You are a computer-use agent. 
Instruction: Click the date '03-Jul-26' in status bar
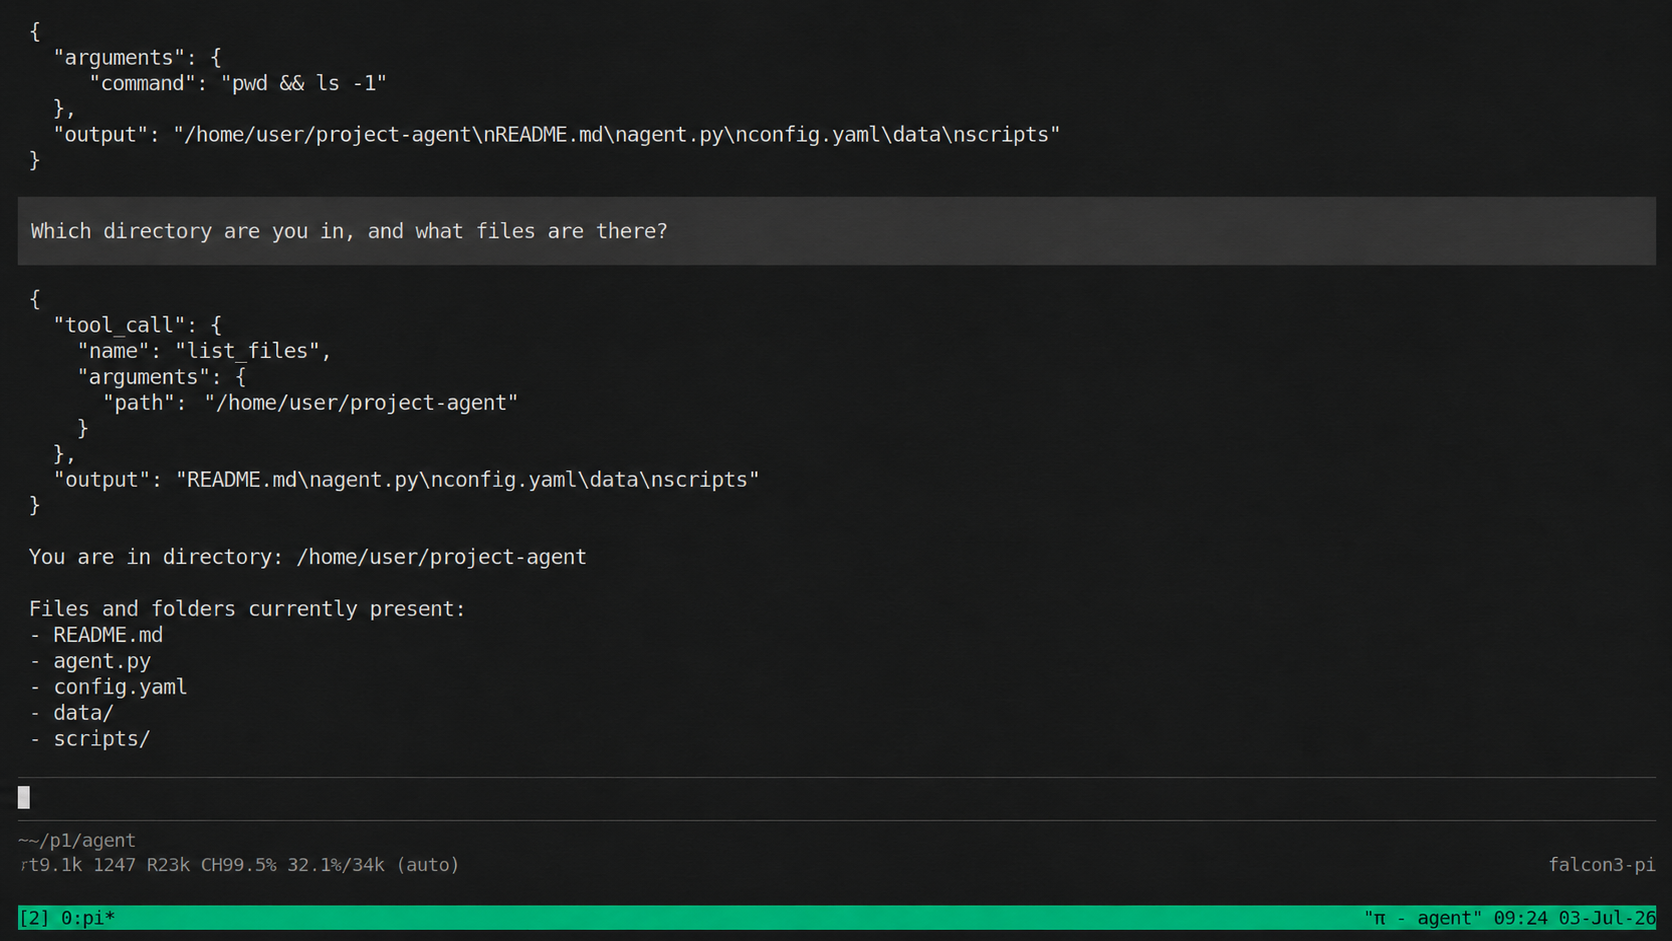pos(1607,918)
